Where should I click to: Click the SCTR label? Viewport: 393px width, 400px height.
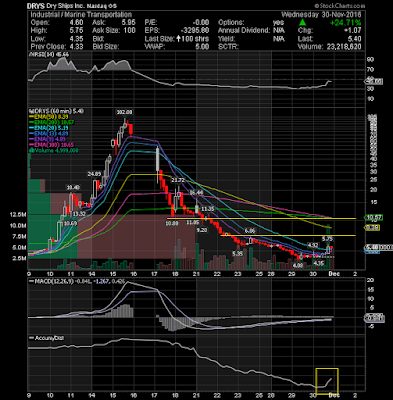coord(228,47)
